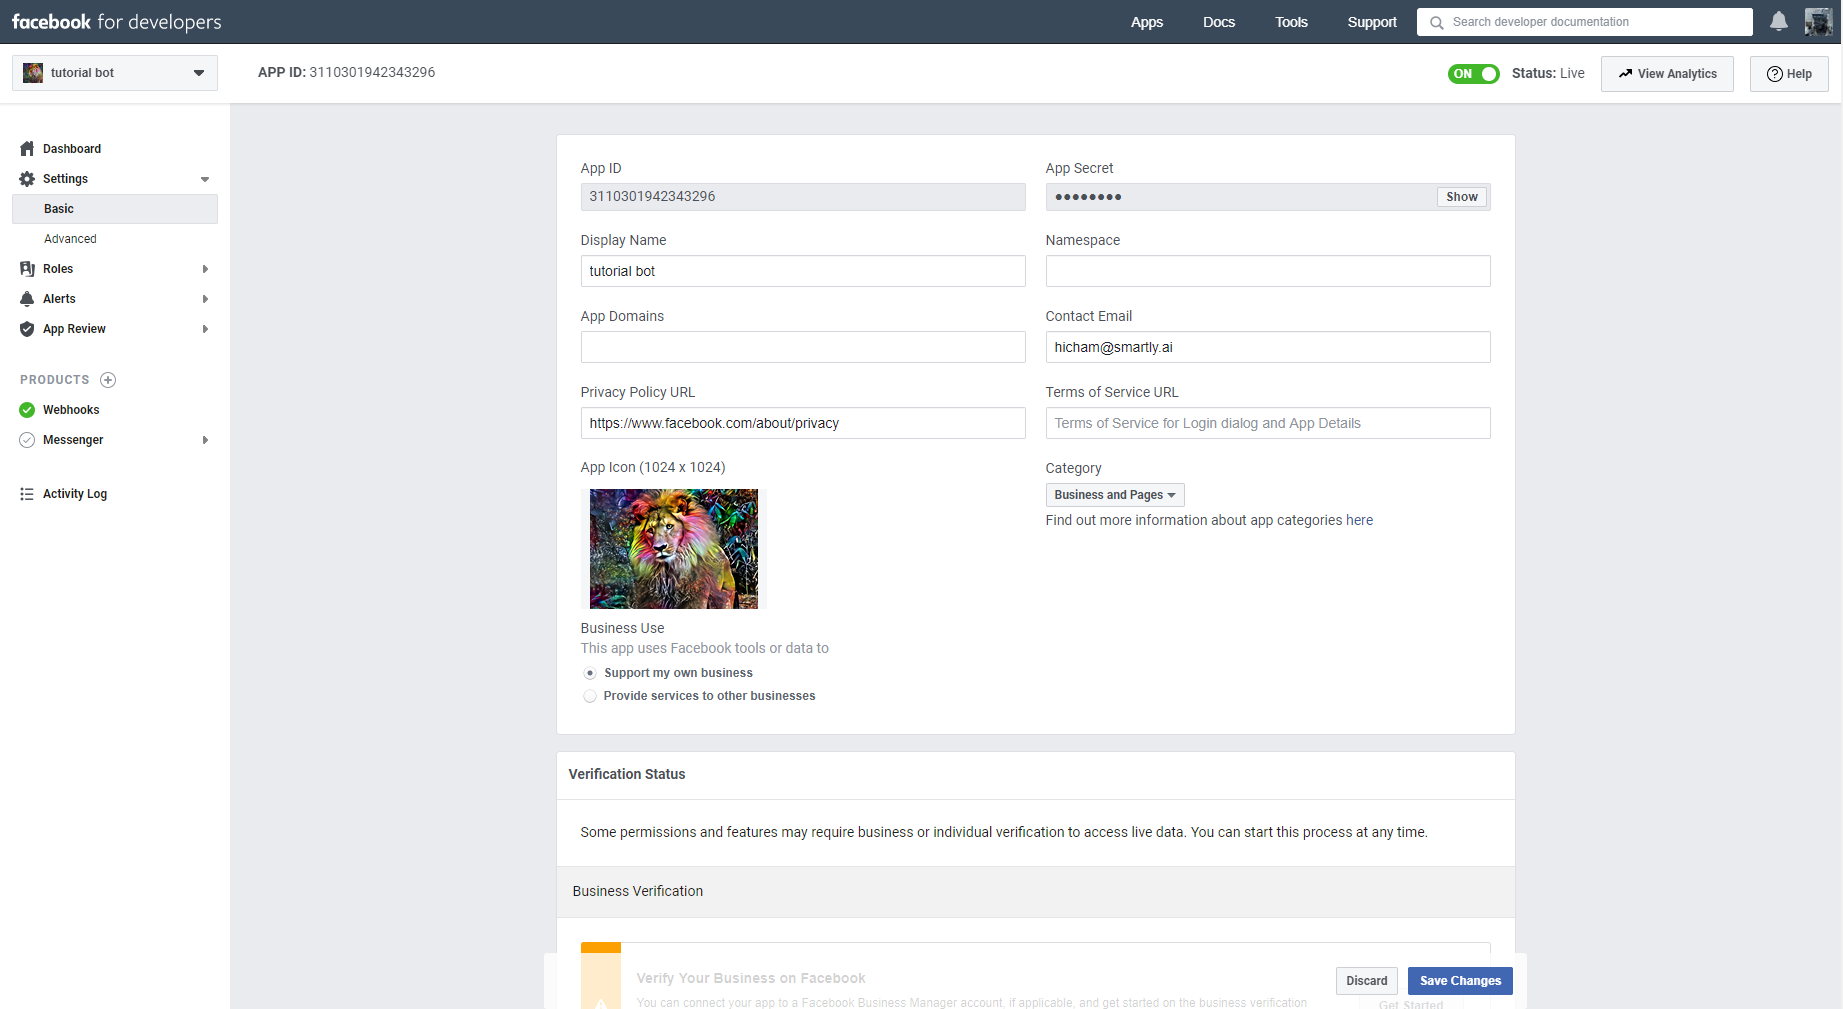The image size is (1843, 1009).
Task: Click the green Webhooks check icon
Action: [x=27, y=410]
